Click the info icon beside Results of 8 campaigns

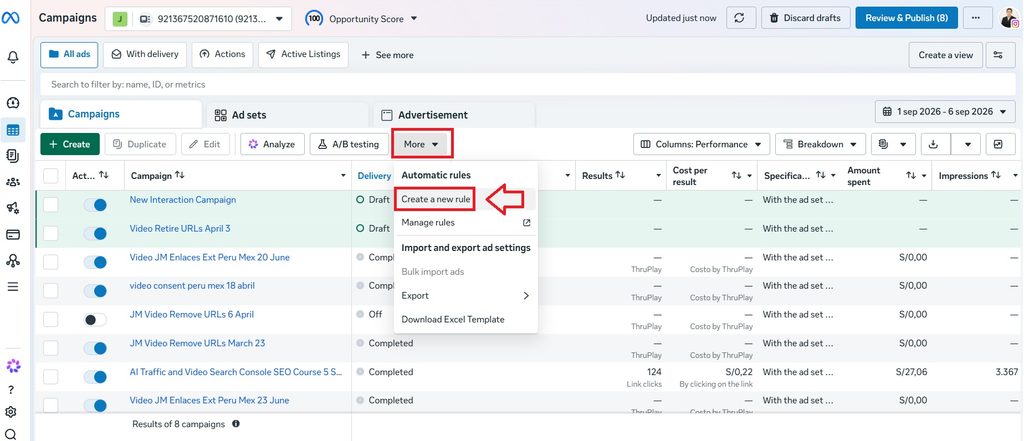(x=236, y=423)
